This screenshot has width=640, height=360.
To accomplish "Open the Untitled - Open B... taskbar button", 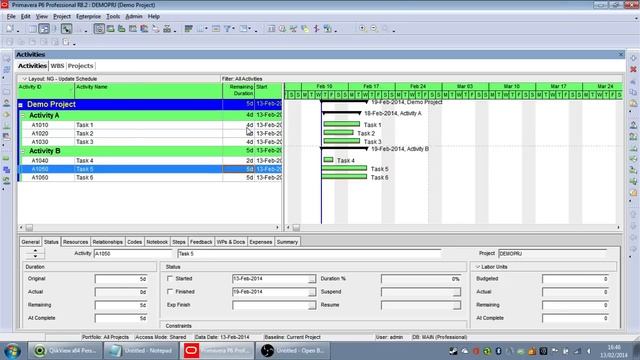I will tap(293, 351).
